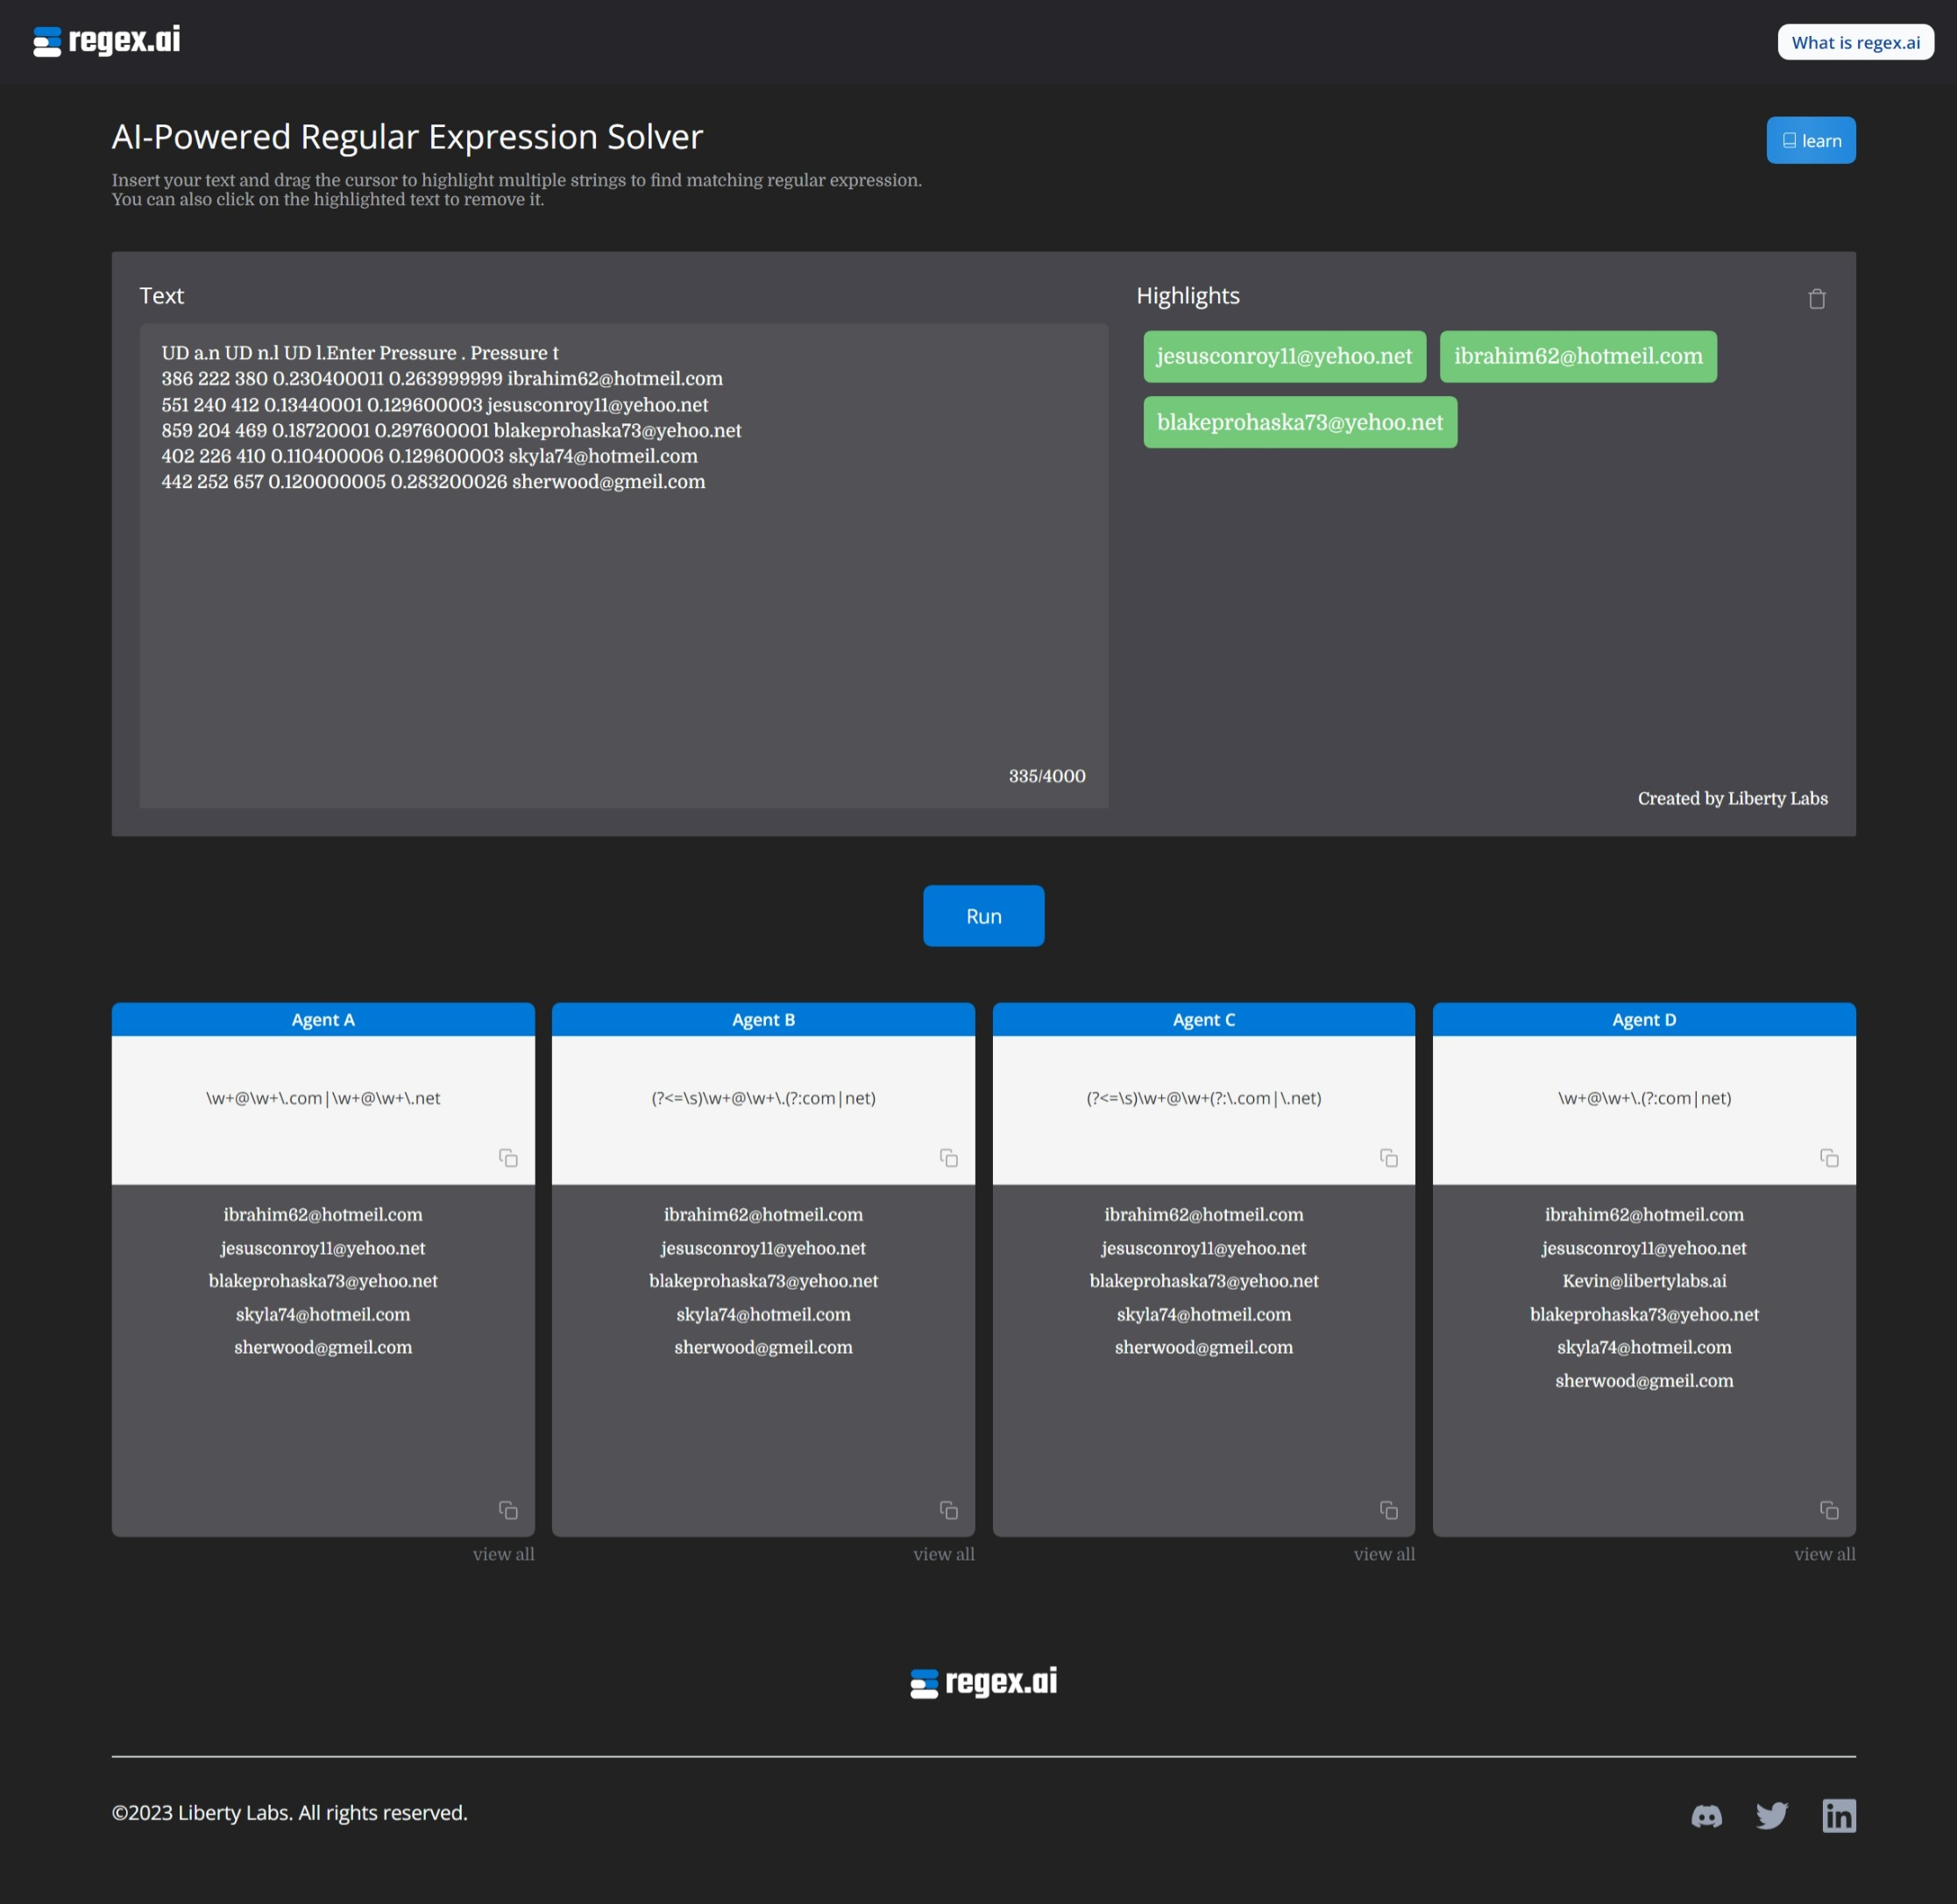The width and height of the screenshot is (1957, 1904).
Task: Click the learn button
Action: click(x=1810, y=141)
